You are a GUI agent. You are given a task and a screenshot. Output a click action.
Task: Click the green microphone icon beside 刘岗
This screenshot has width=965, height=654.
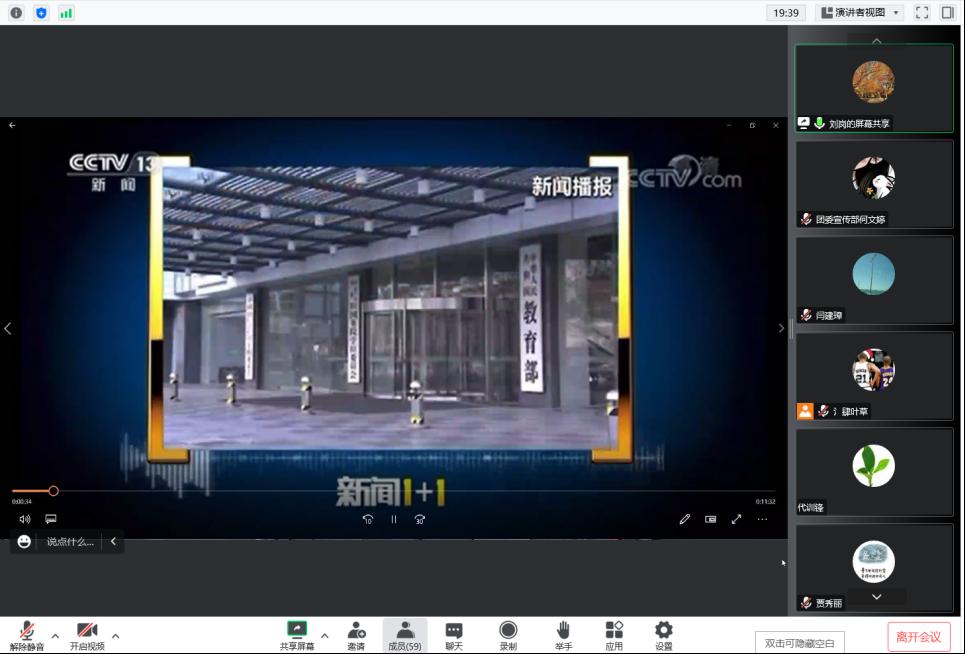(819, 123)
